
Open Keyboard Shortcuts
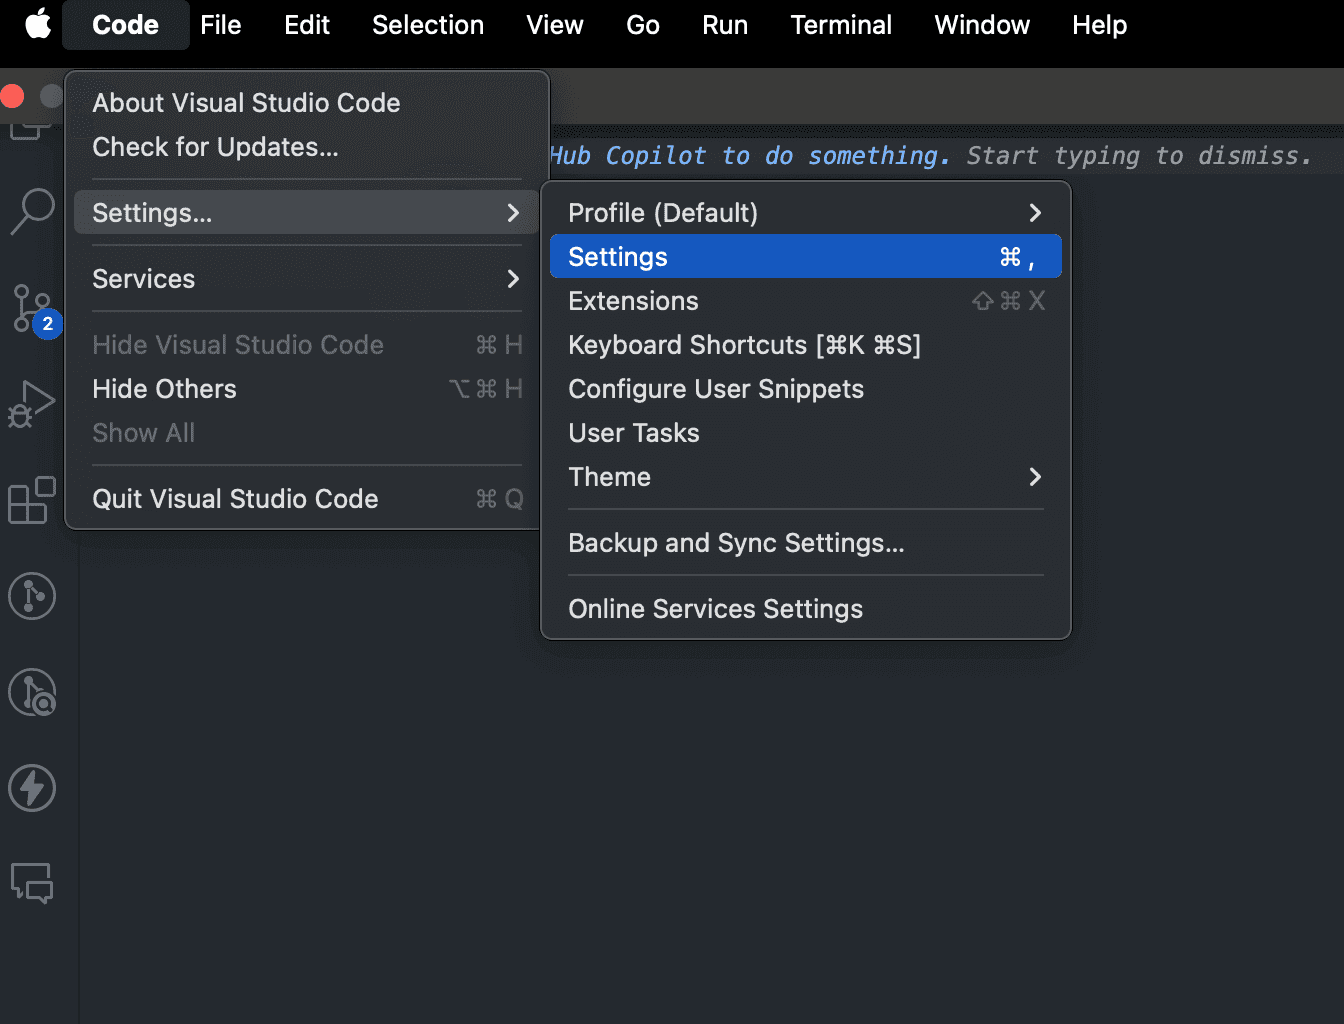point(806,344)
